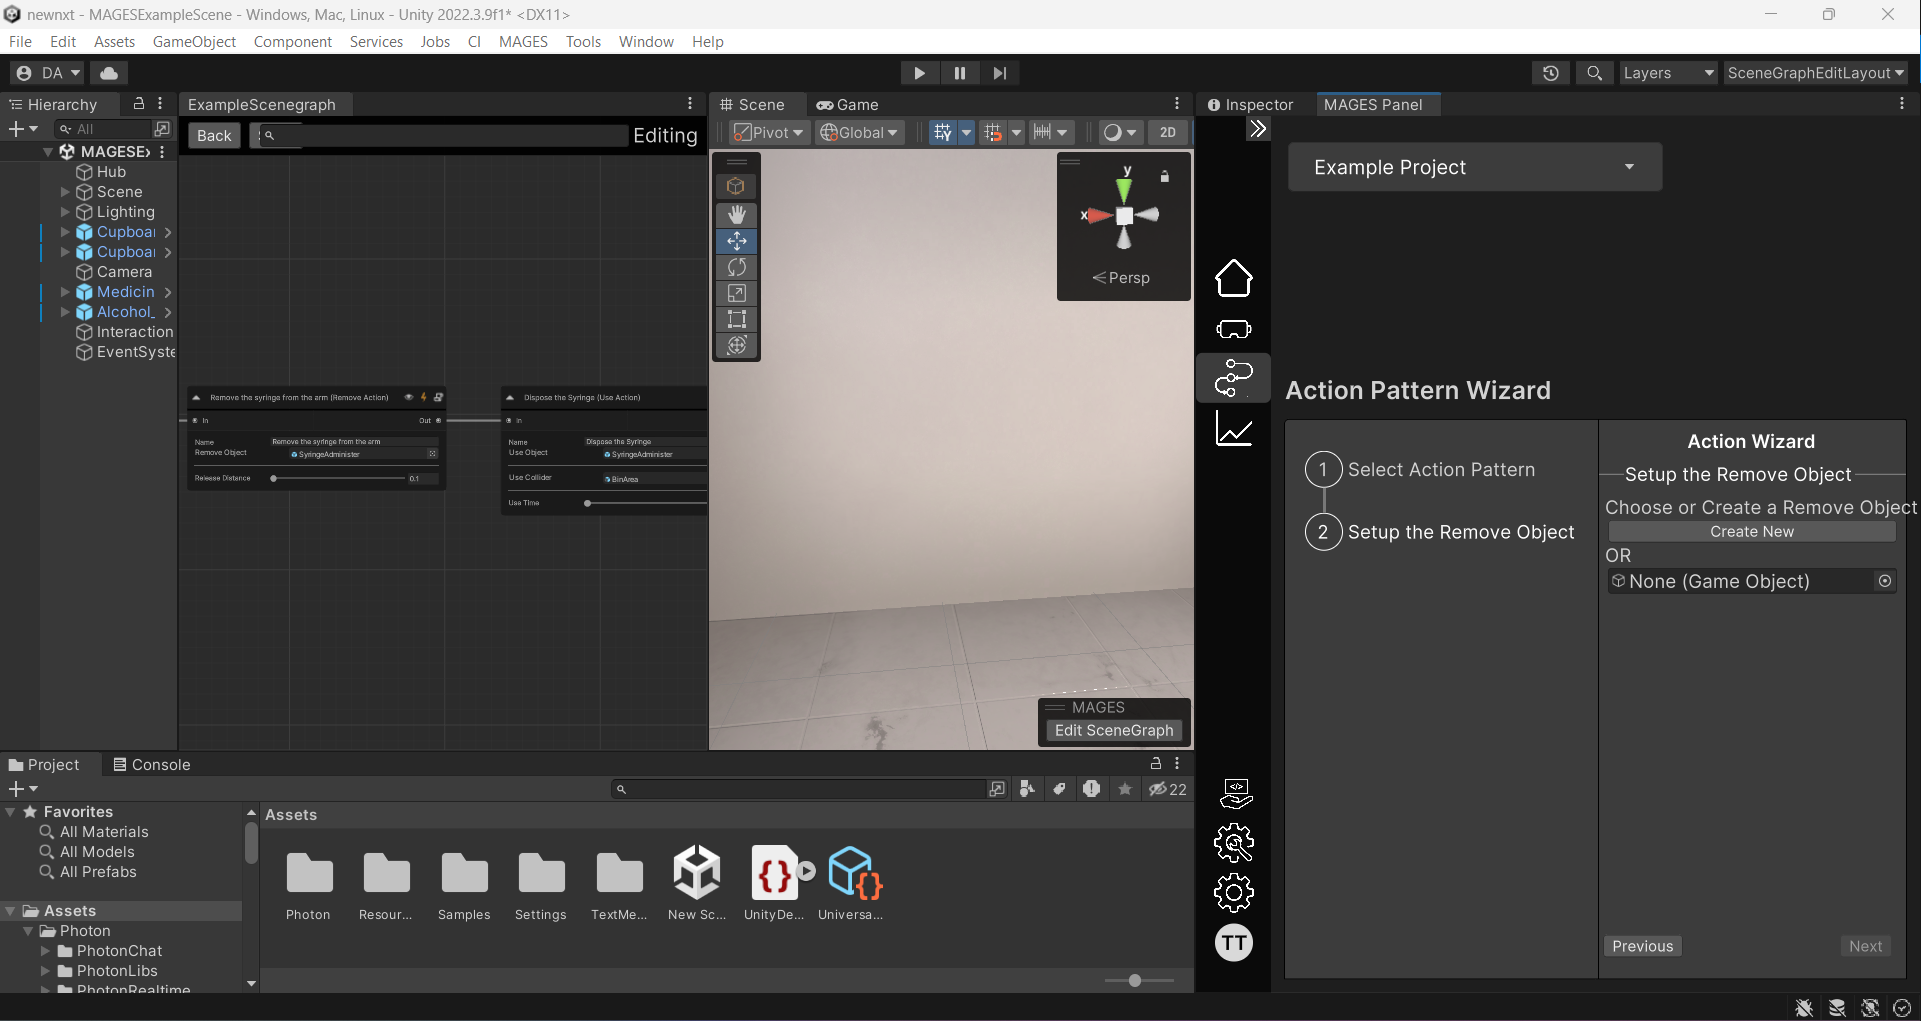Toggle Scene gizmo rotation lock
Image resolution: width=1921 pixels, height=1021 pixels.
point(1164,177)
